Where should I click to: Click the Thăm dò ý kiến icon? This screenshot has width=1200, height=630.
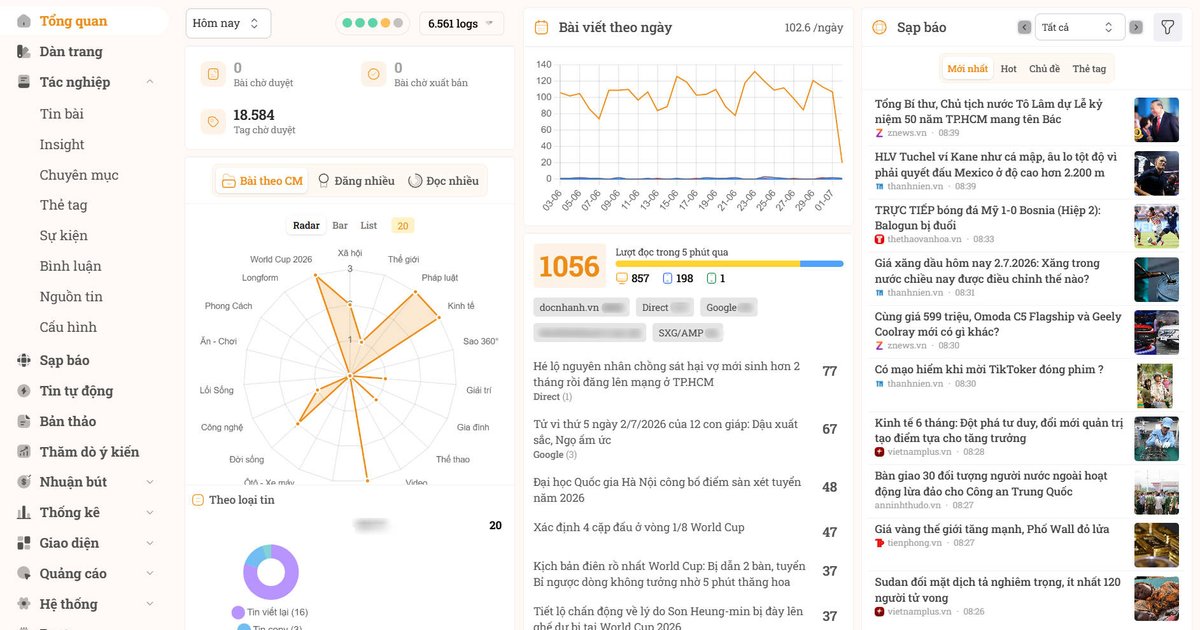tap(24, 451)
